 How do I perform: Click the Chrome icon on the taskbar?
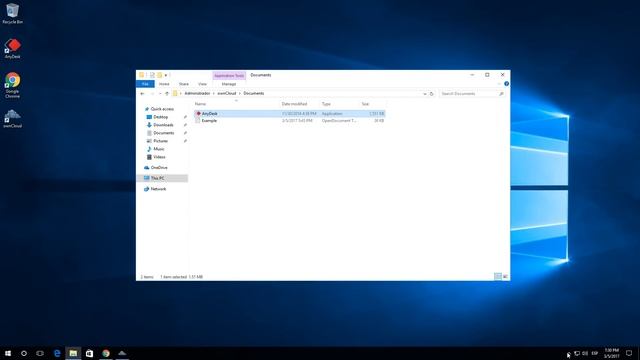(106, 353)
